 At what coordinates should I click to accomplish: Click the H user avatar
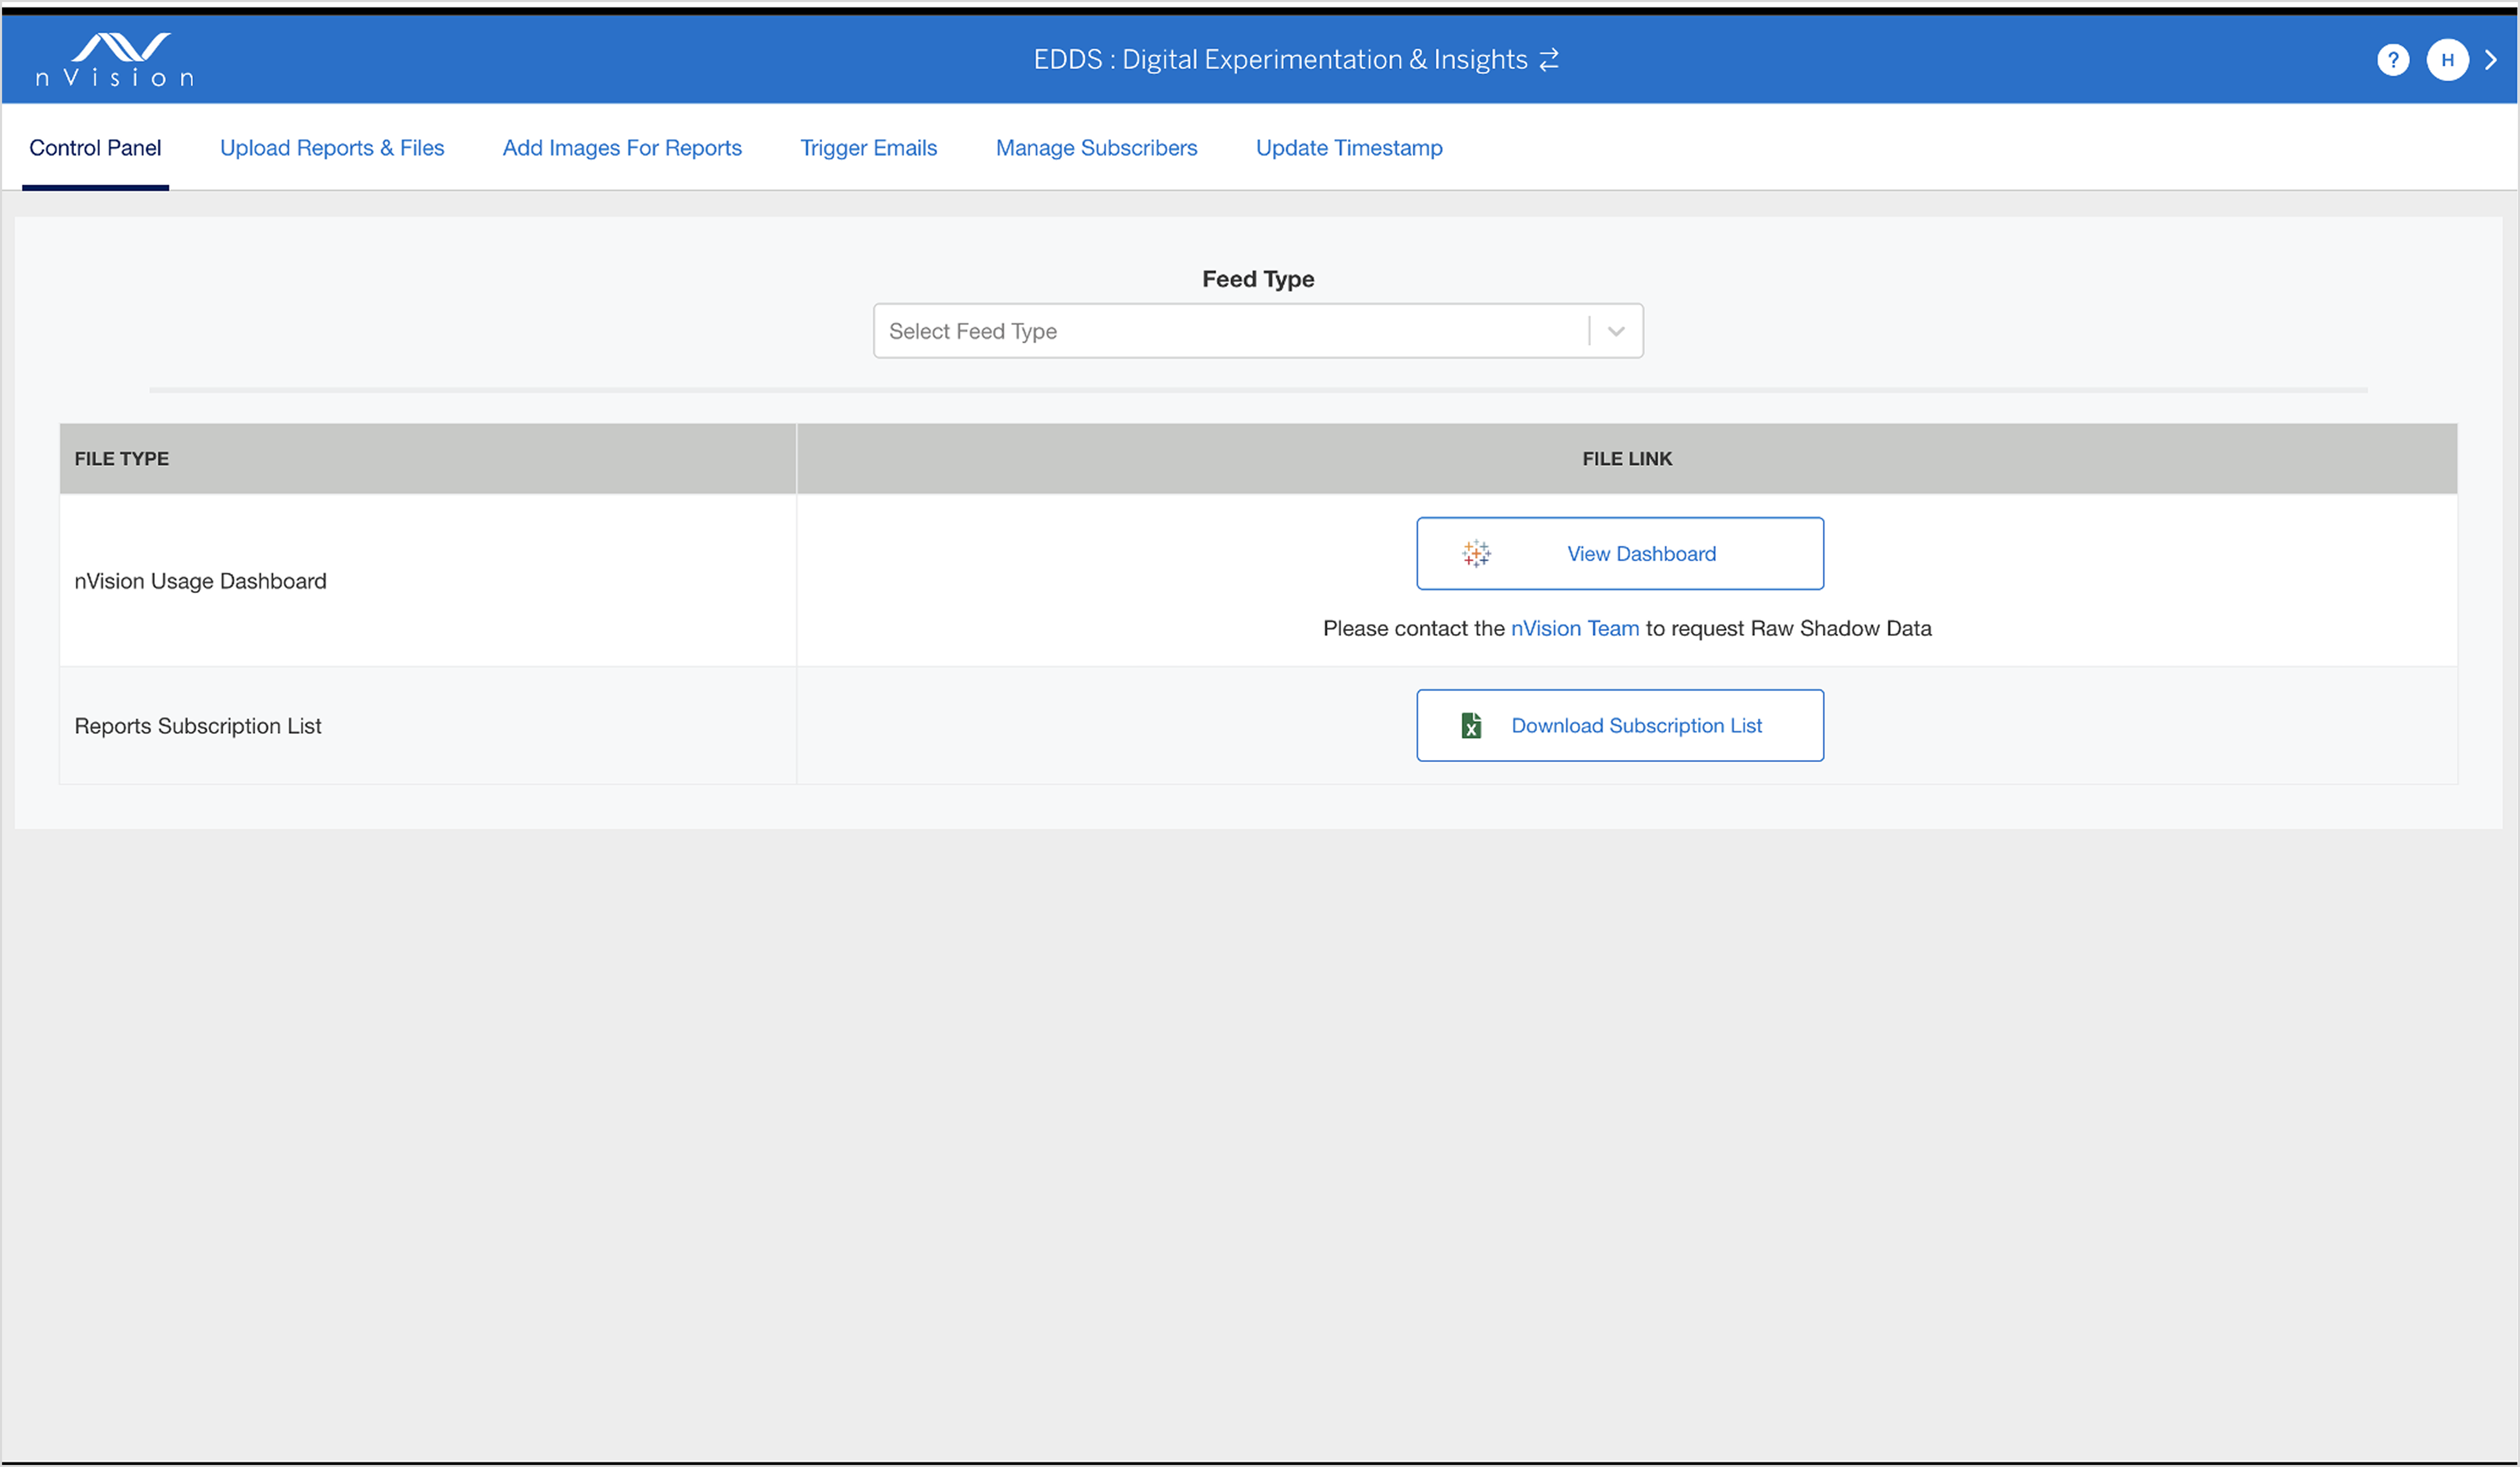pyautogui.click(x=2447, y=60)
